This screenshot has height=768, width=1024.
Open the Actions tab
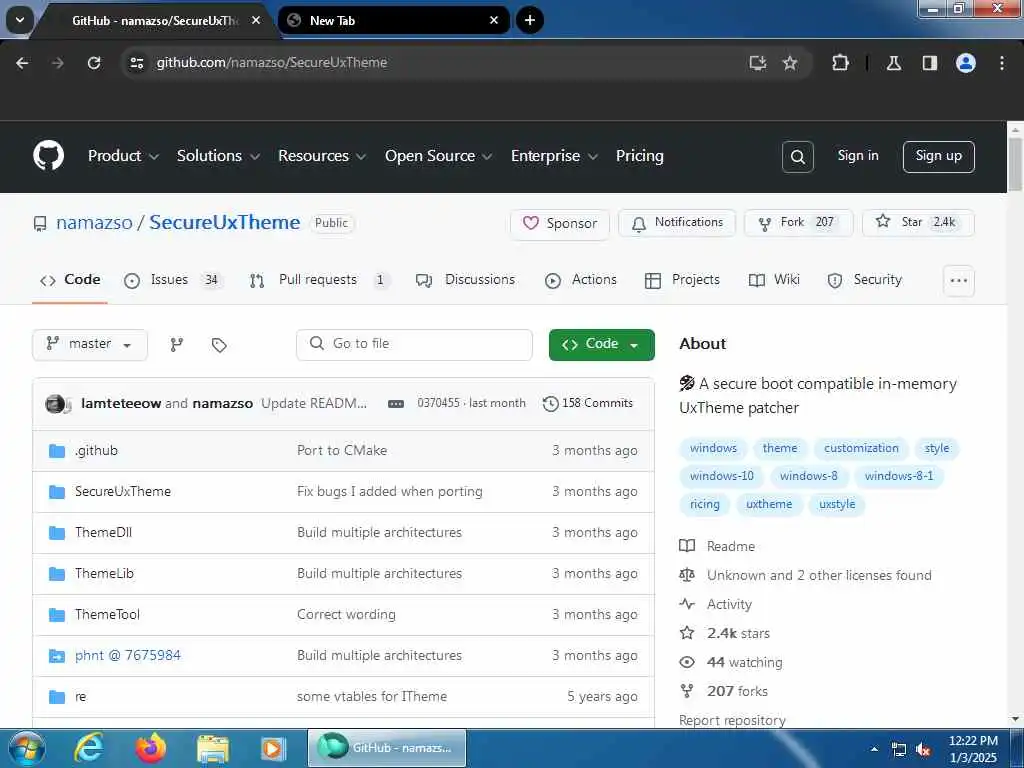click(581, 280)
